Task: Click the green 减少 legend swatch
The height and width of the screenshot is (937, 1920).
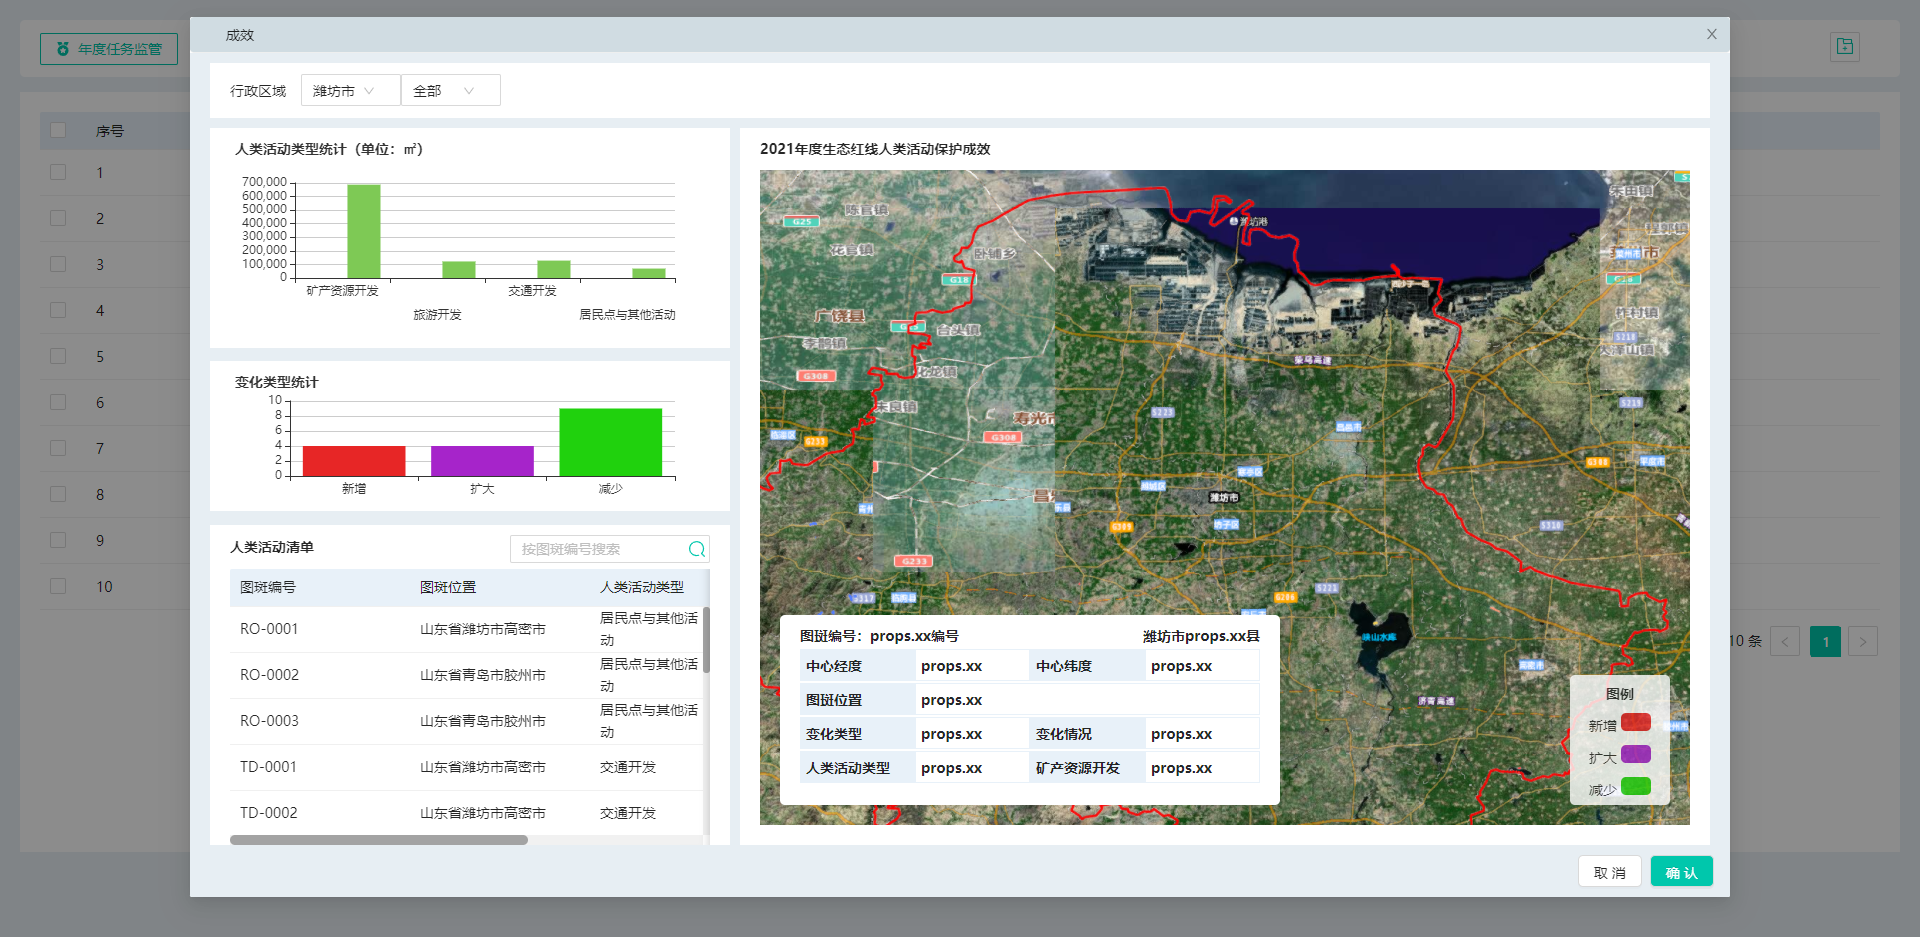Action: [1636, 786]
